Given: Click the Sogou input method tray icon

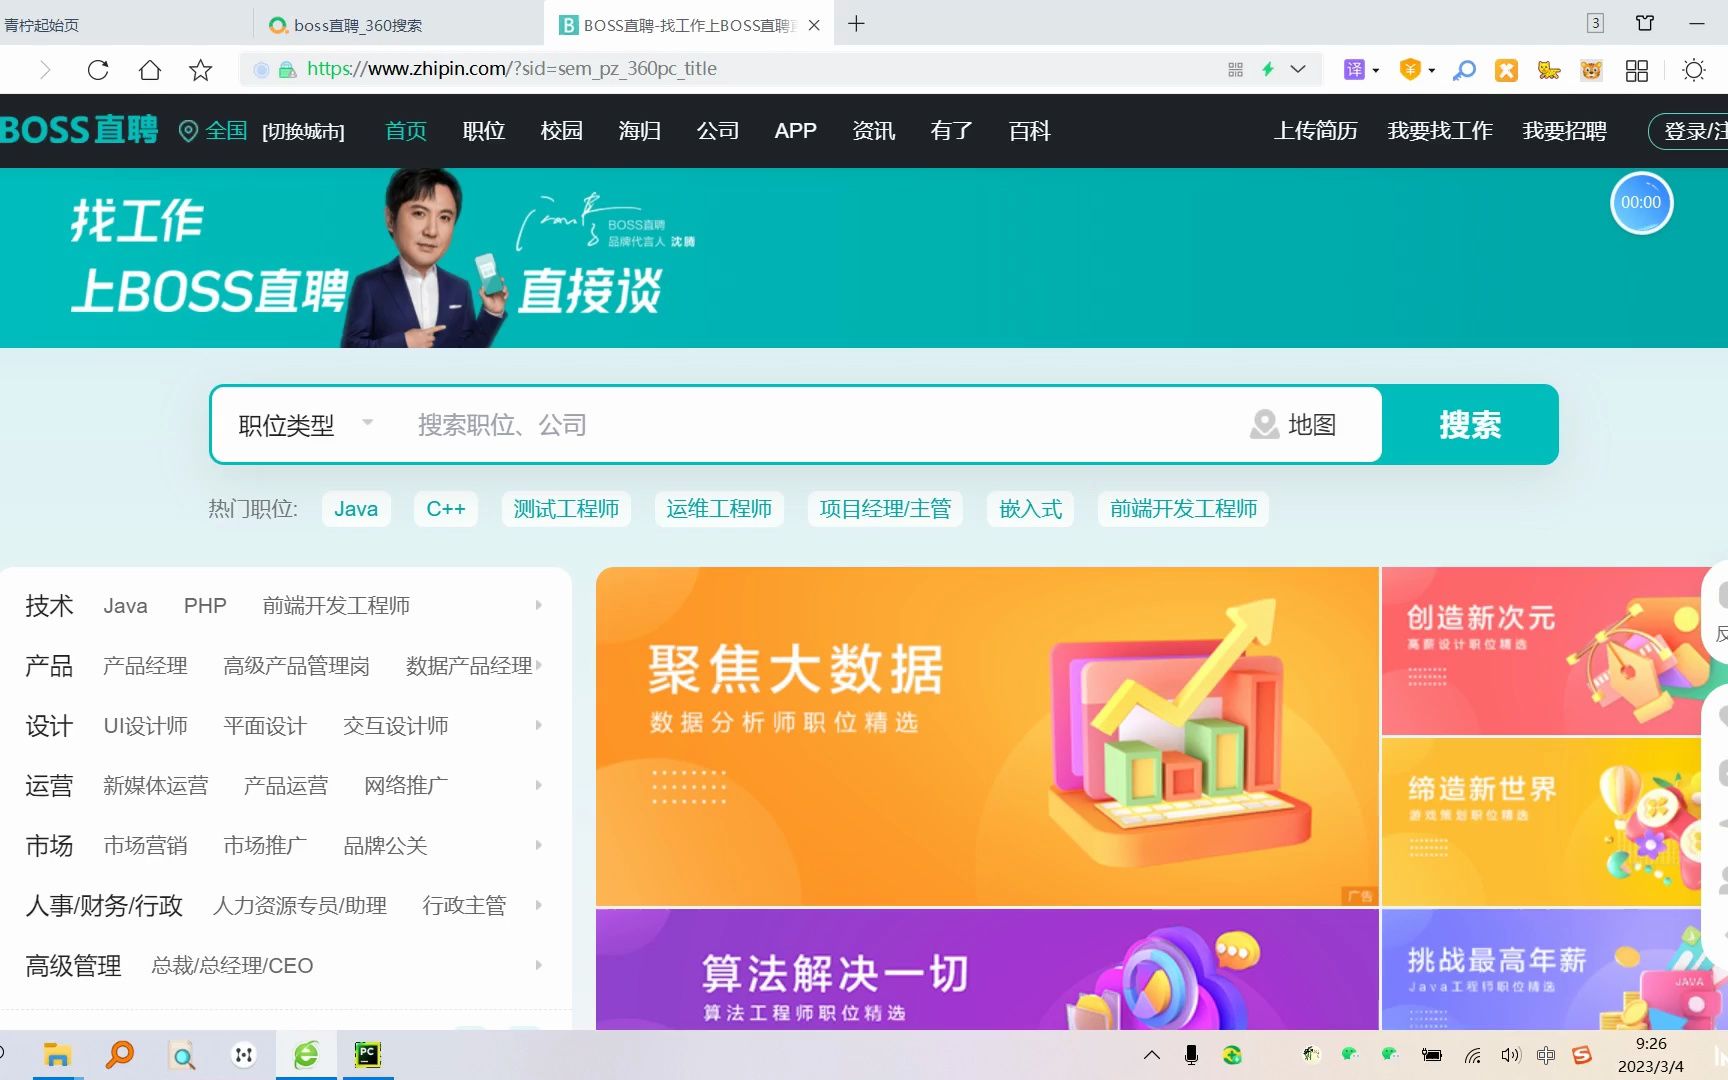Looking at the screenshot, I should (x=1582, y=1055).
